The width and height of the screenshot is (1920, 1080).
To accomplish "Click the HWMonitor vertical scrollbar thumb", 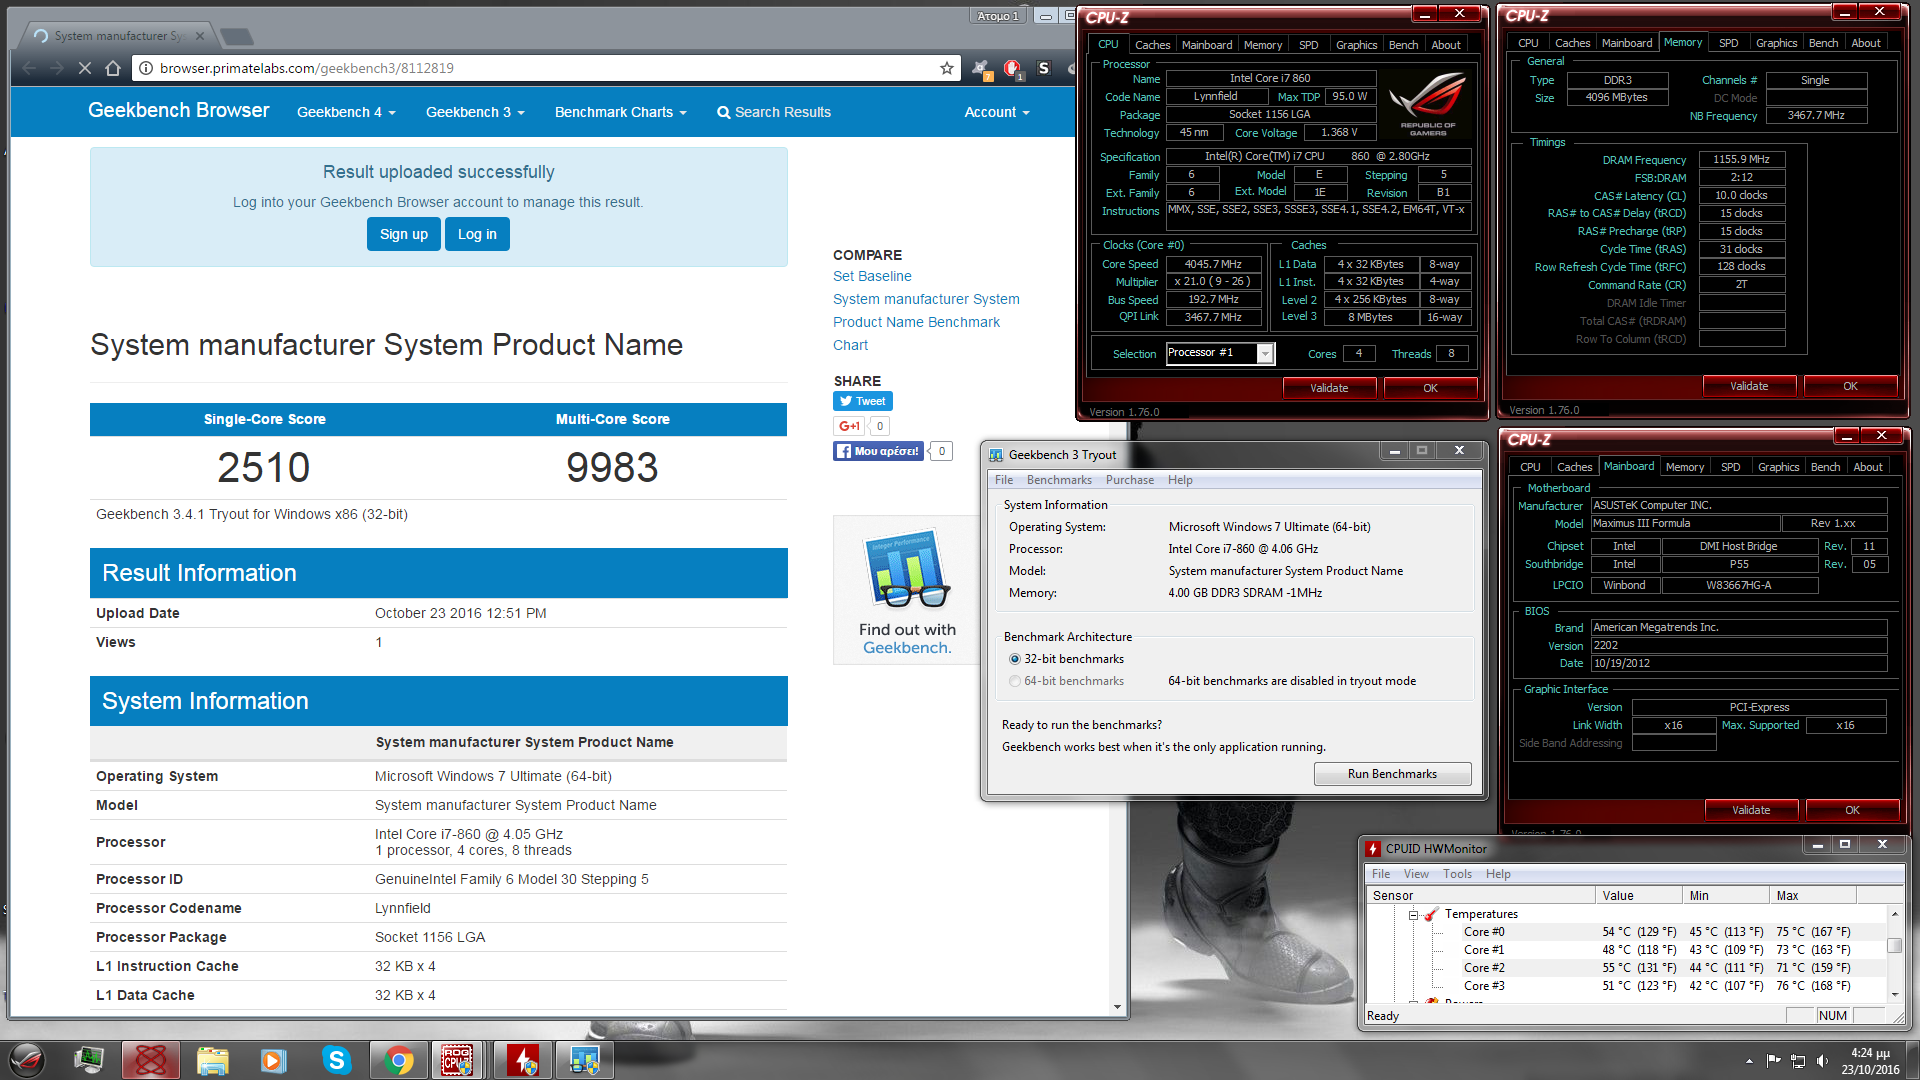I will click(x=1894, y=945).
